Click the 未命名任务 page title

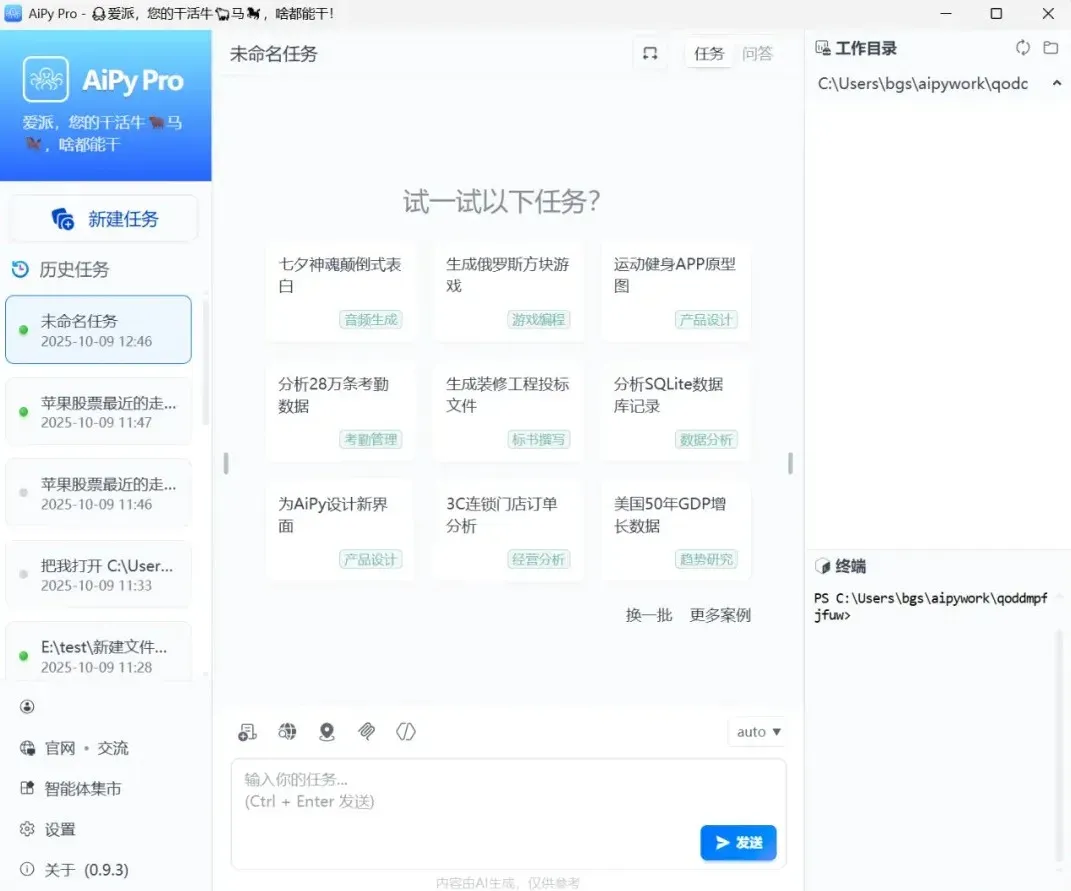[x=273, y=53]
